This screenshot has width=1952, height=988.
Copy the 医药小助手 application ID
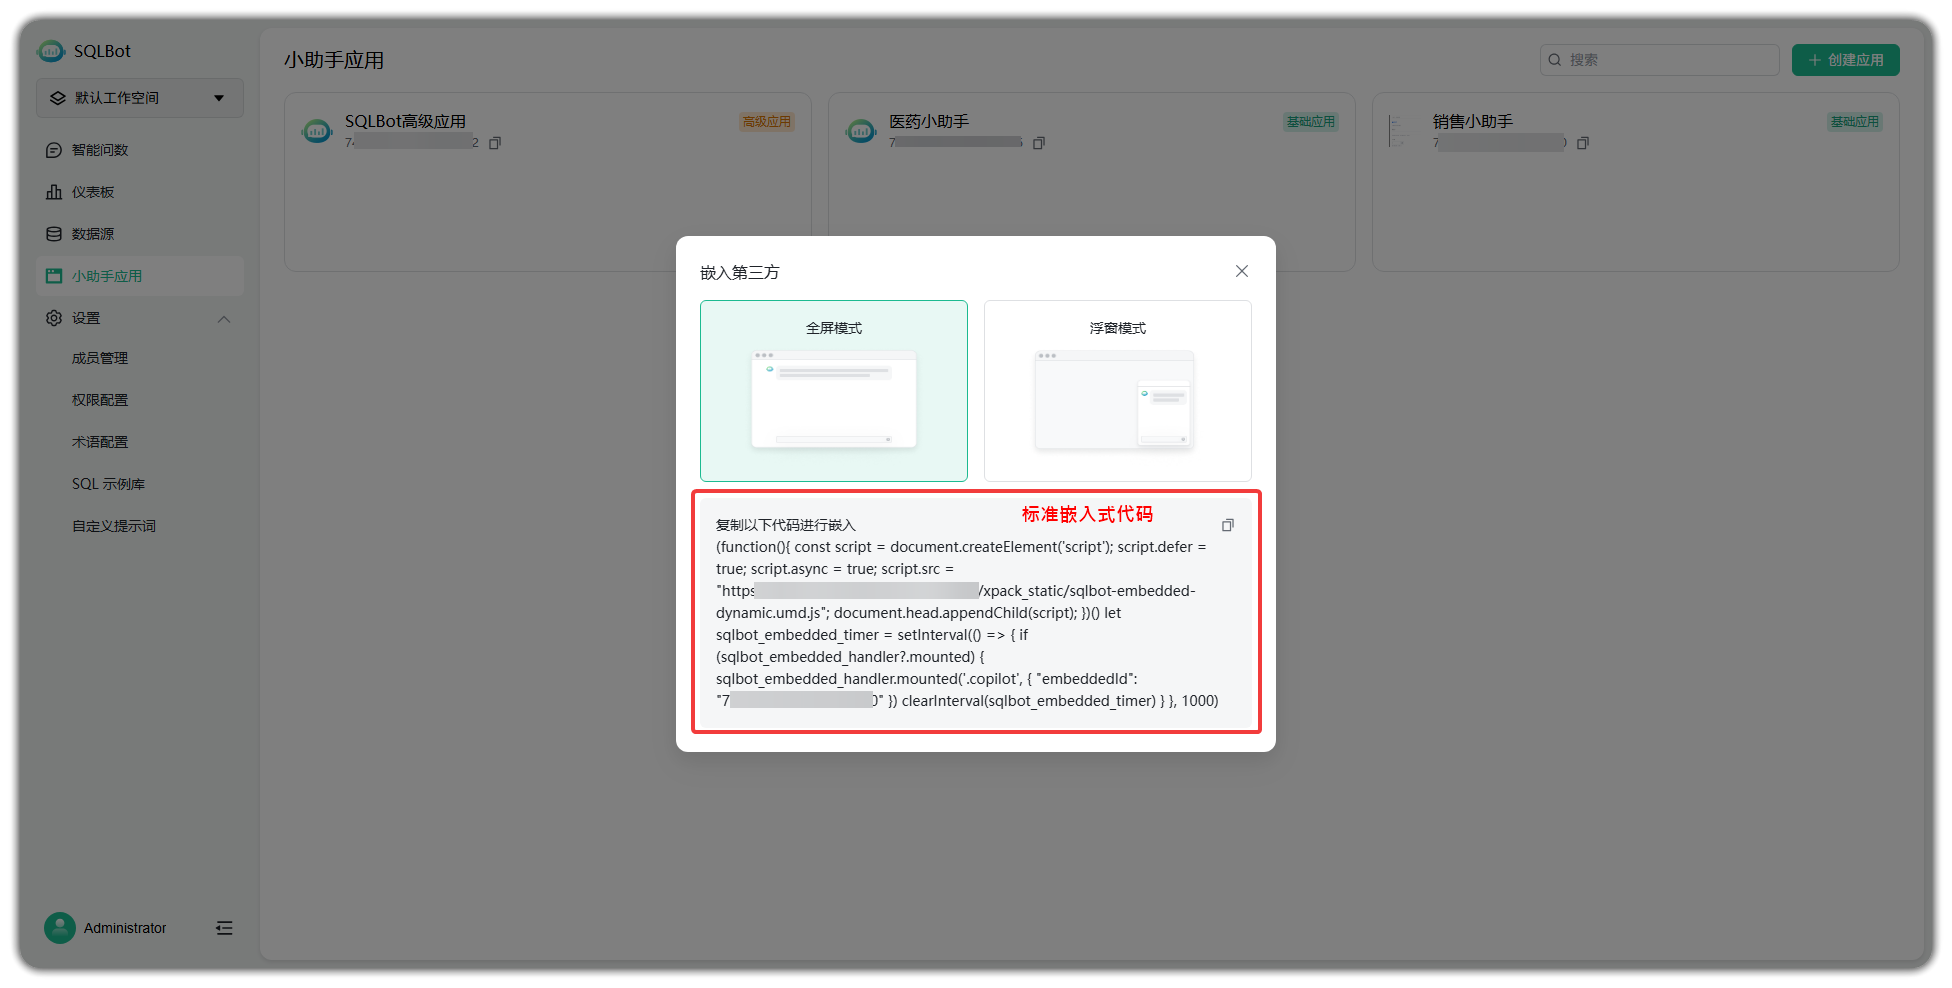point(1039,142)
